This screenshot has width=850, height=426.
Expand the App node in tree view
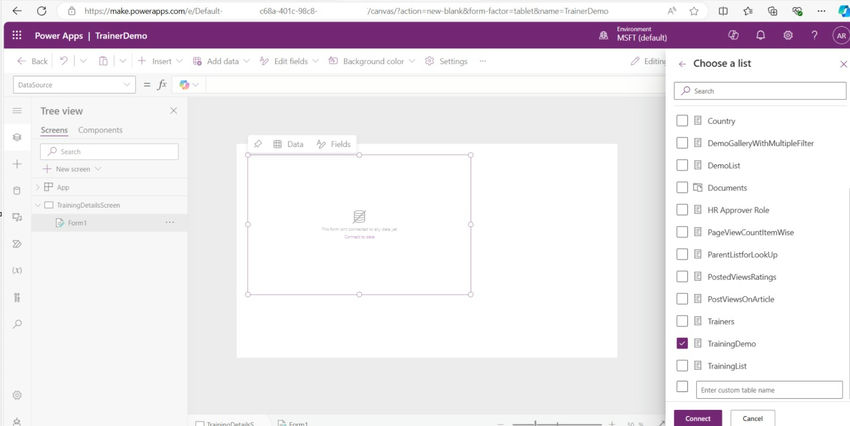(x=37, y=187)
